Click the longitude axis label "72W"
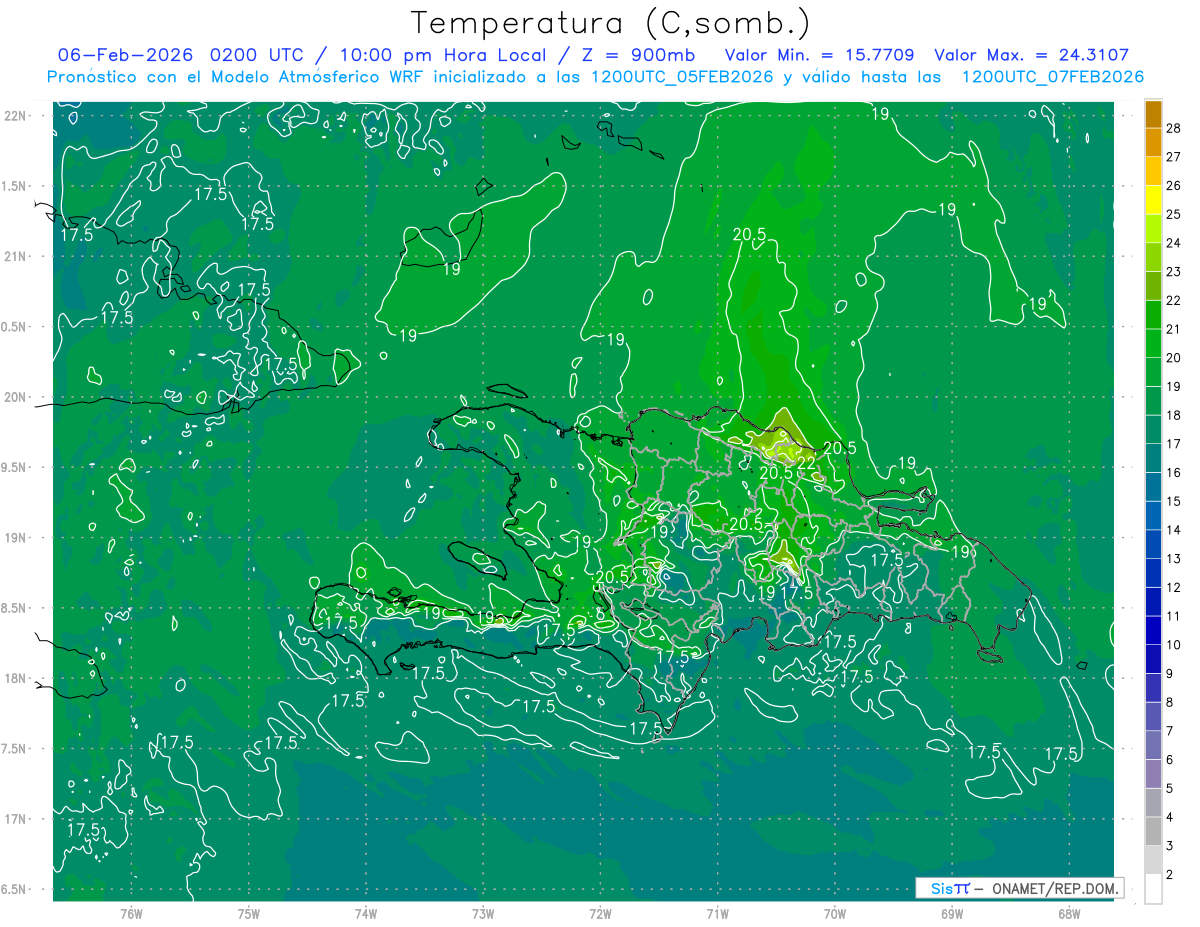Screen dimensions: 1200x927 tap(600, 914)
